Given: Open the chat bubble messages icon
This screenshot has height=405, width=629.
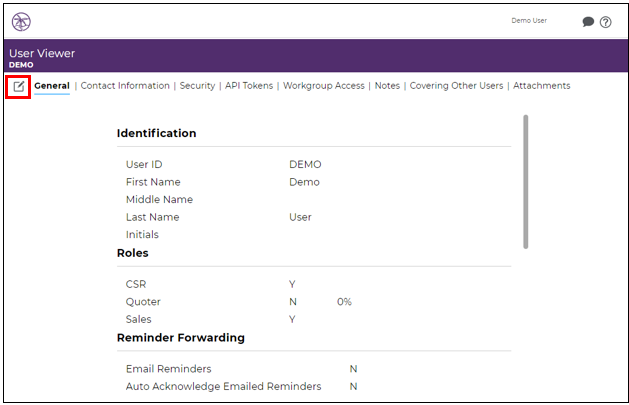Looking at the screenshot, I should coord(588,22).
